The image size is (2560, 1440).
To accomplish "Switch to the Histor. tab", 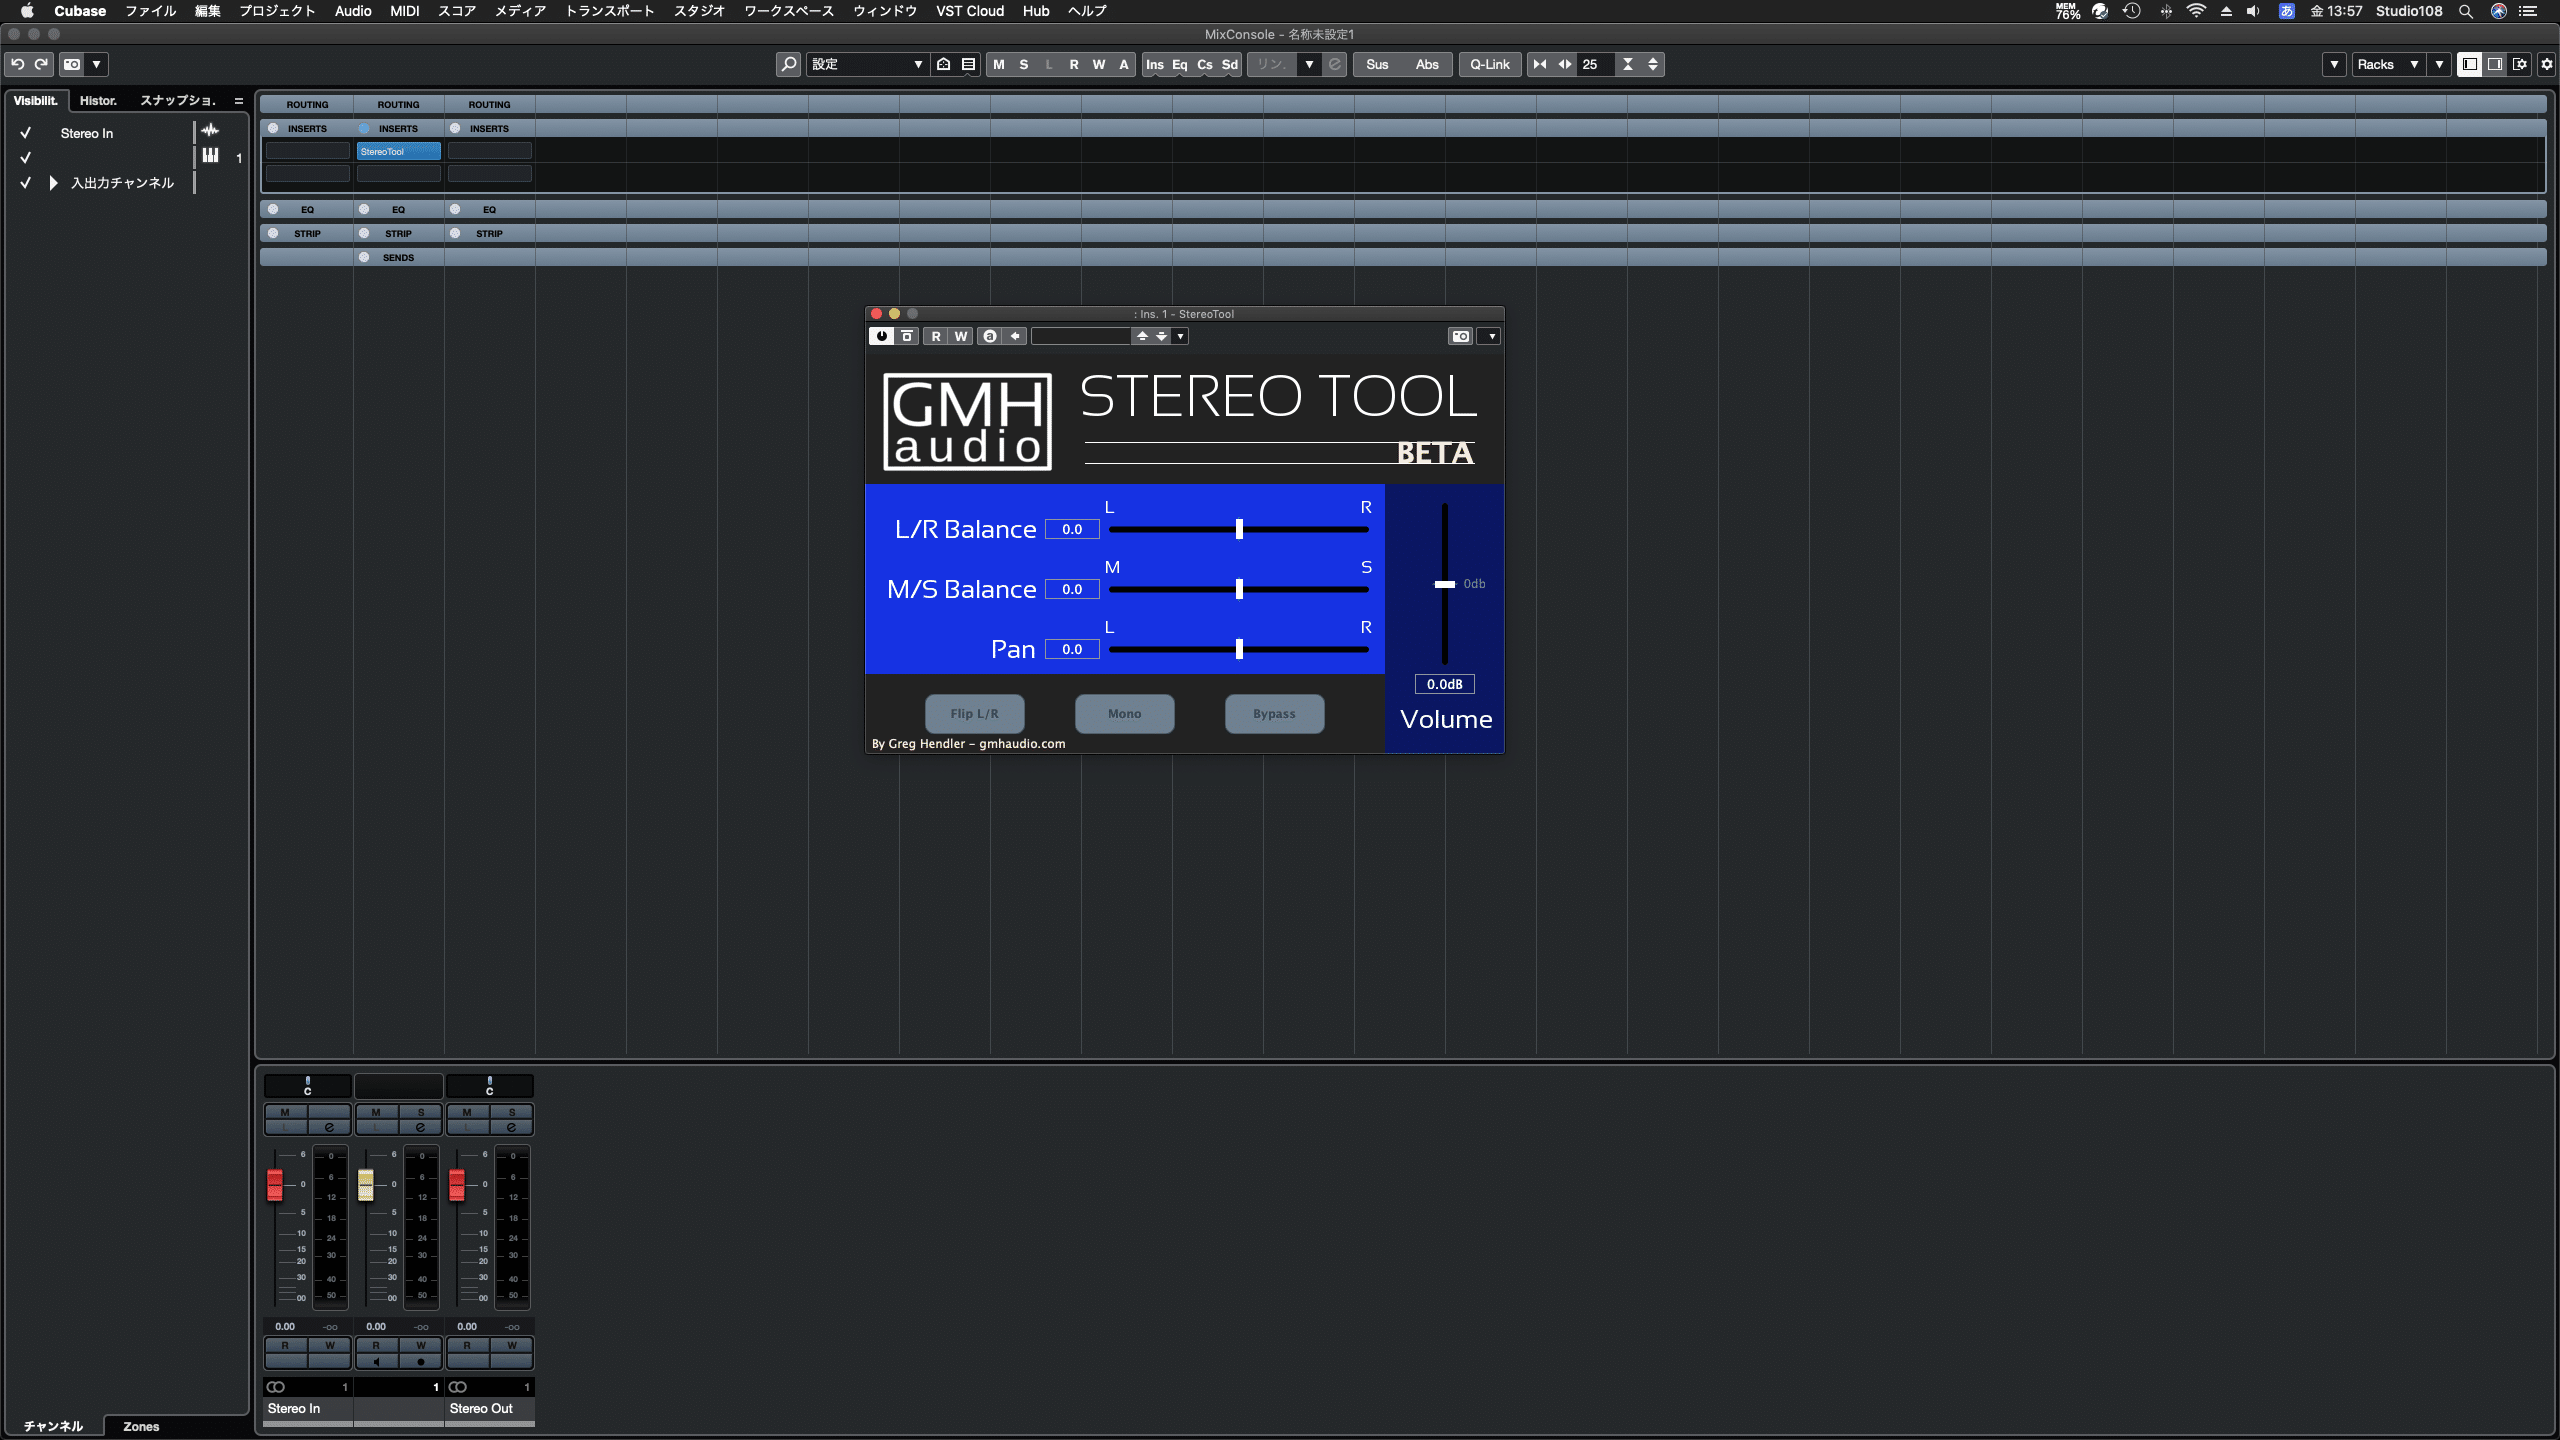I will (98, 100).
